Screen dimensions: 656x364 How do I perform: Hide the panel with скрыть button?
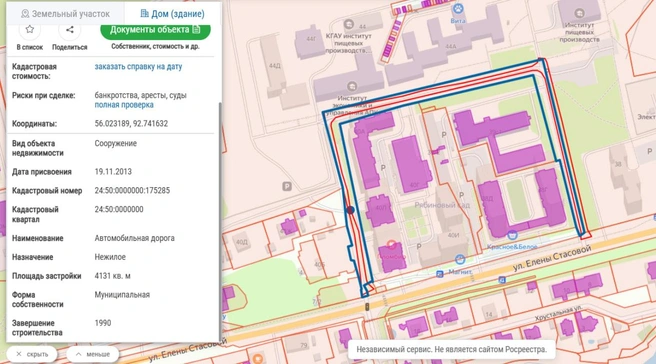[x=32, y=354]
